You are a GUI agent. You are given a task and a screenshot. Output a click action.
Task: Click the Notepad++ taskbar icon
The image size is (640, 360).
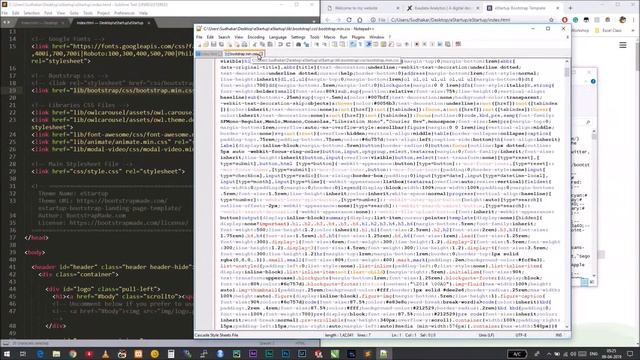(384, 354)
